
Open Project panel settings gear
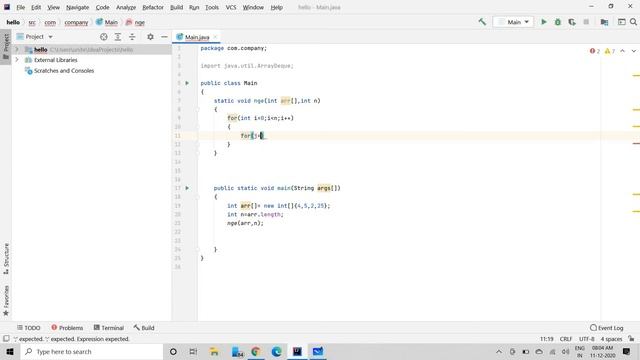150,37
